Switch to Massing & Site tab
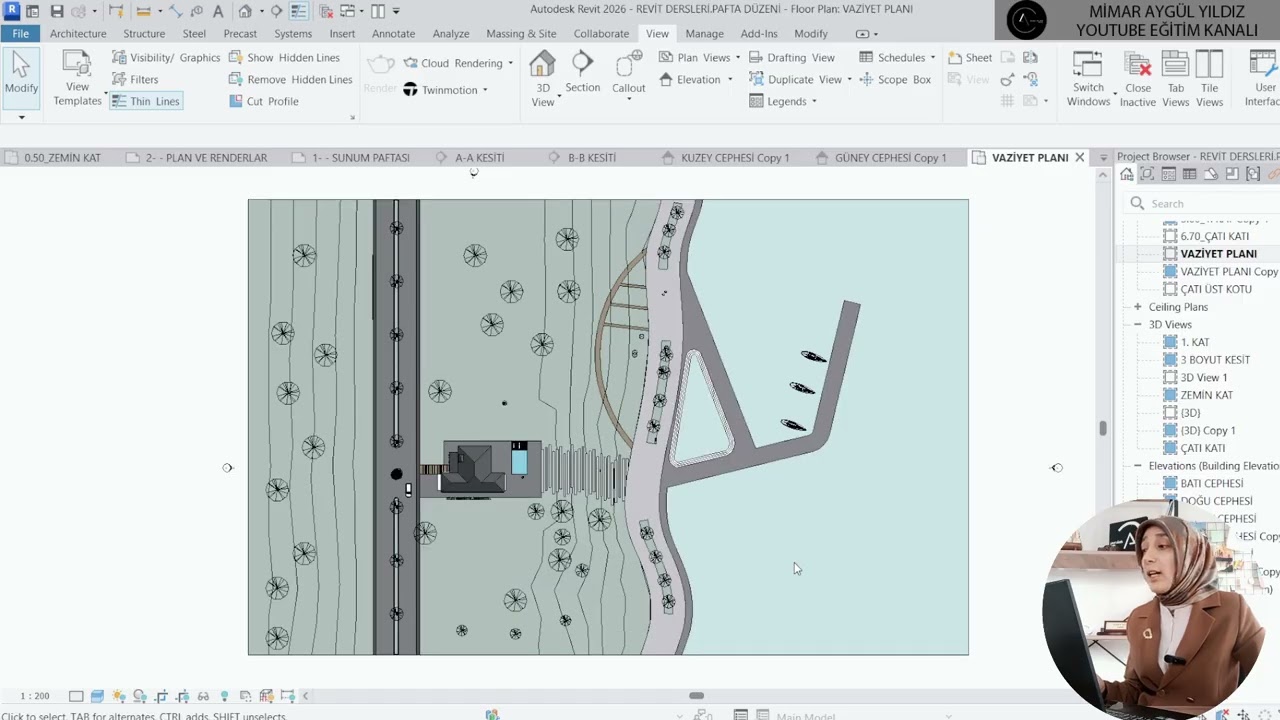This screenshot has height=720, width=1280. pyautogui.click(x=521, y=33)
